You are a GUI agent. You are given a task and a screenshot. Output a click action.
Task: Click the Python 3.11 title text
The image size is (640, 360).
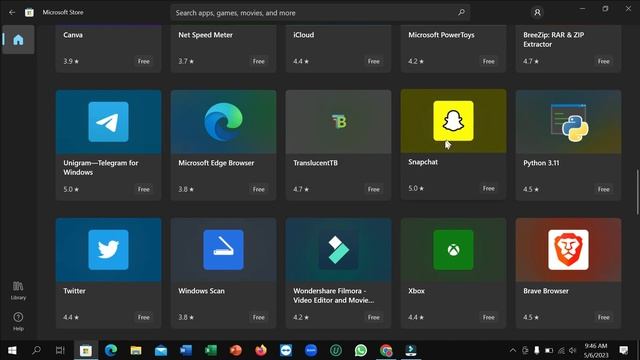click(x=541, y=163)
